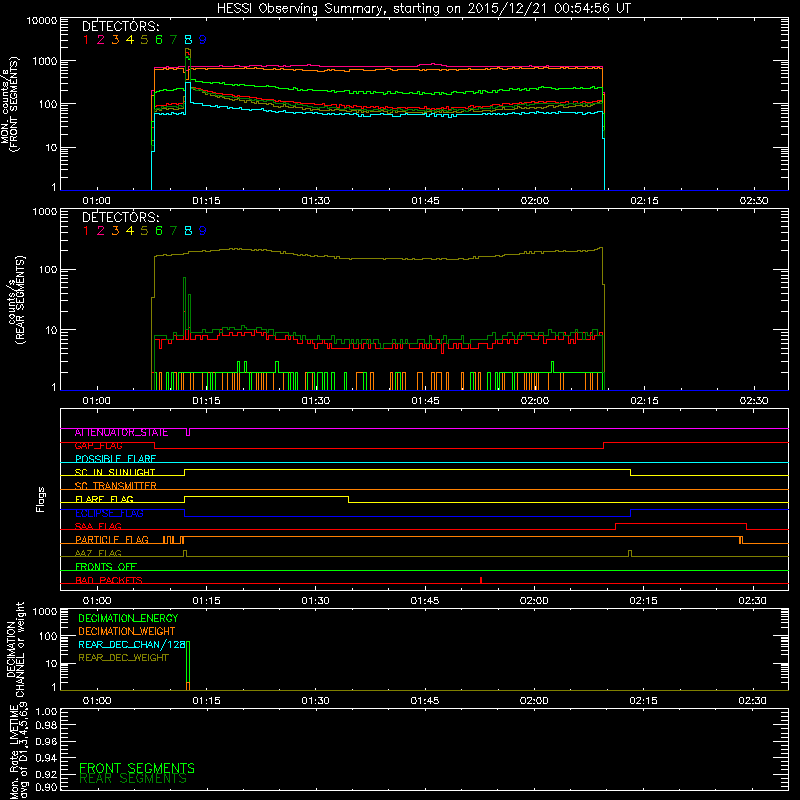Click the SAA_FLAG label

(98, 526)
